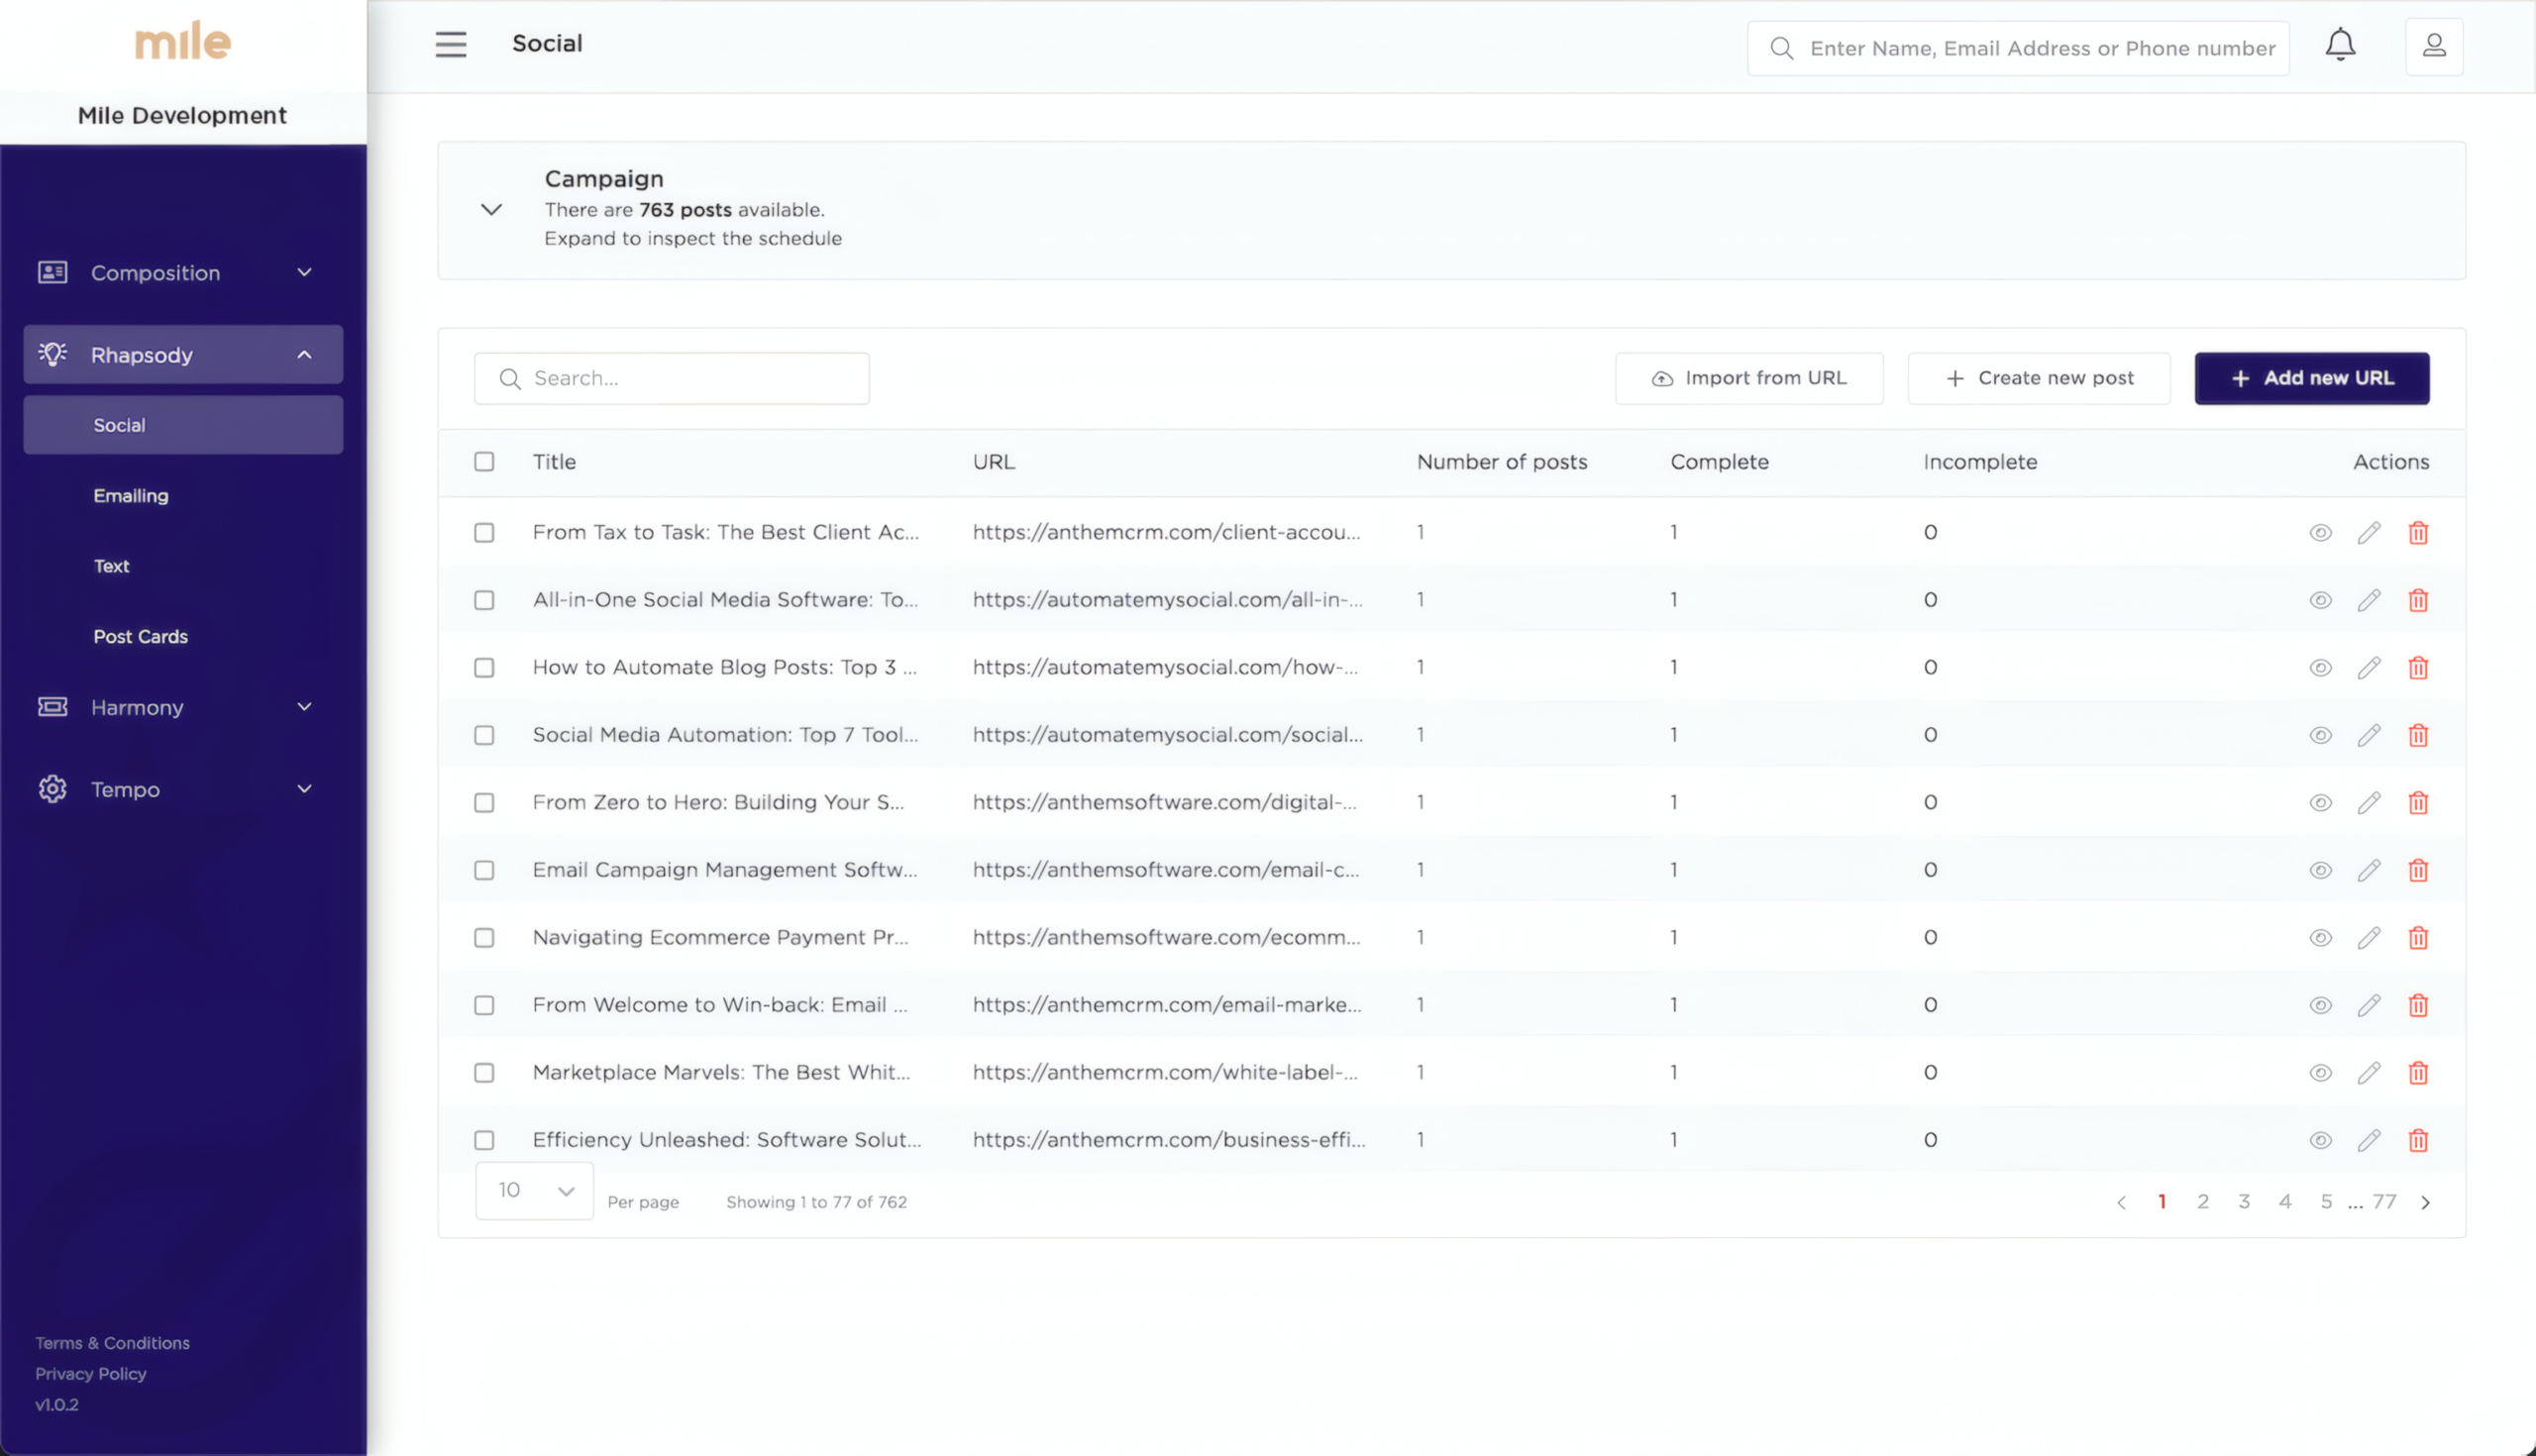
Task: Open the Terms & Conditions link
Action: 112,1342
